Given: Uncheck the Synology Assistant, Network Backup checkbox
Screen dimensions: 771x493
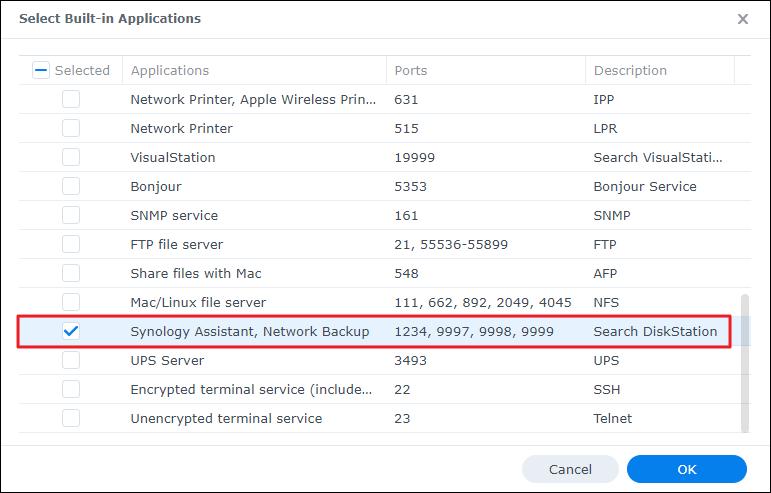Looking at the screenshot, I should click(71, 331).
